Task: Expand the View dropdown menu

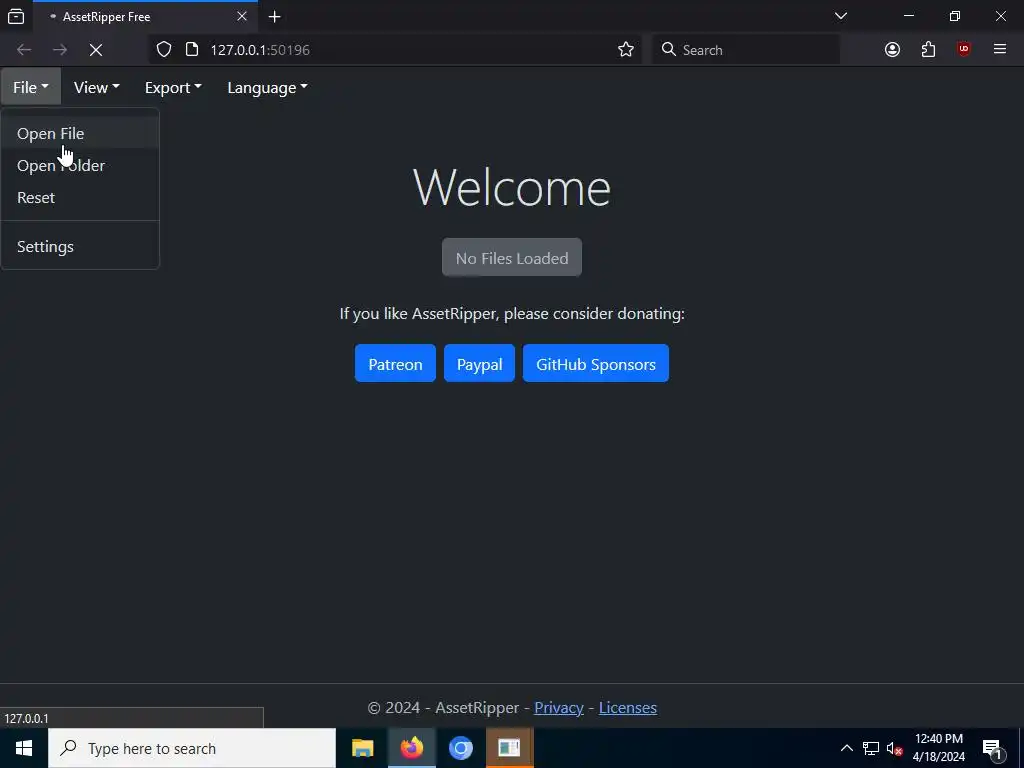Action: 96,87
